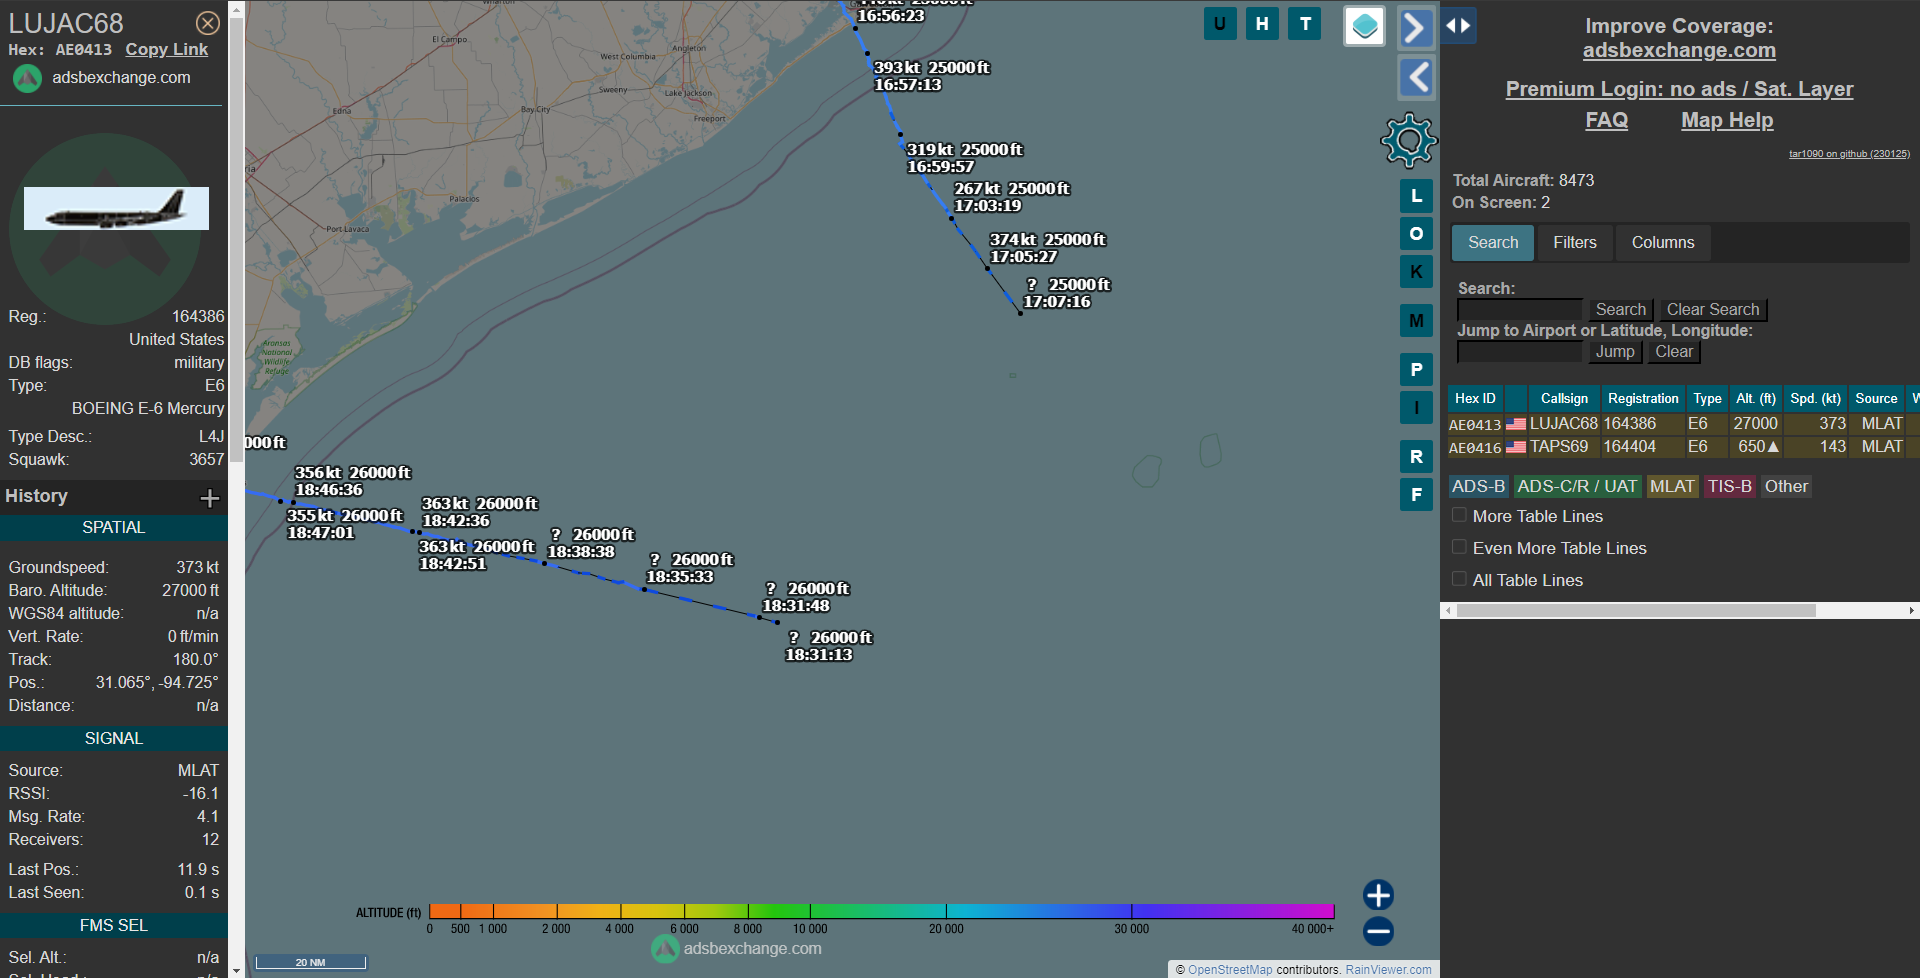Enable All Table Lines checkbox
The height and width of the screenshot is (978, 1920).
1459,579
